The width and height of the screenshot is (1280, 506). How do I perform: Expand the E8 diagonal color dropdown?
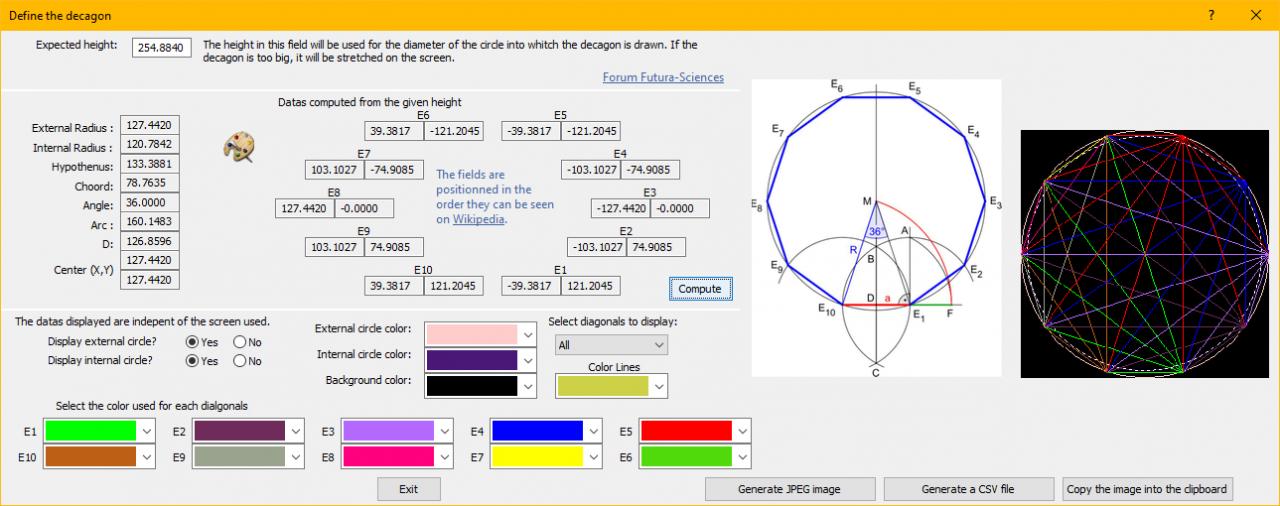coord(444,457)
